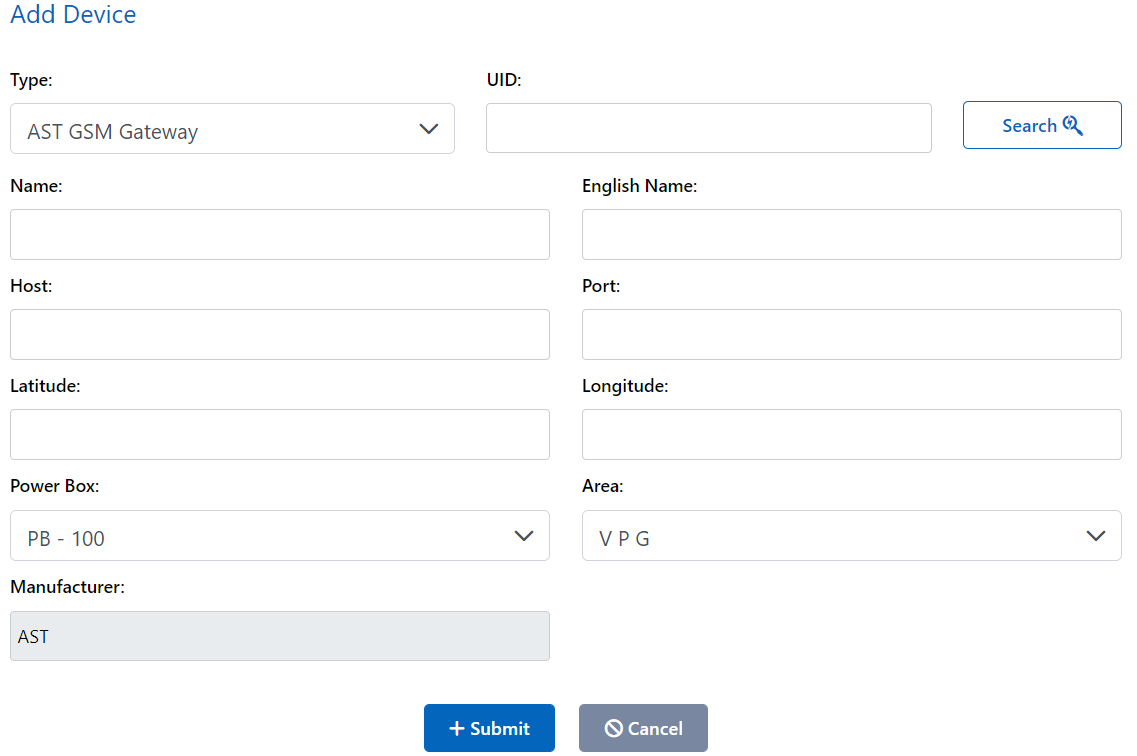The height and width of the screenshot is (756, 1137).
Task: Focus the Port input field
Action: tap(851, 334)
